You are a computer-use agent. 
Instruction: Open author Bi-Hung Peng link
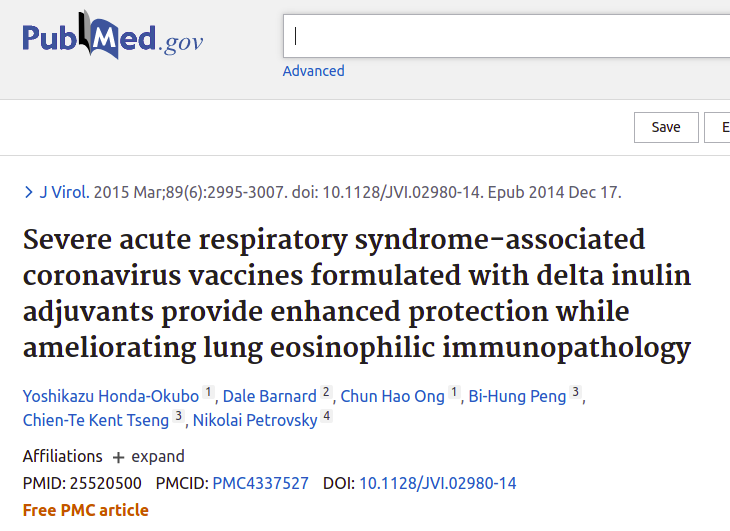click(517, 396)
